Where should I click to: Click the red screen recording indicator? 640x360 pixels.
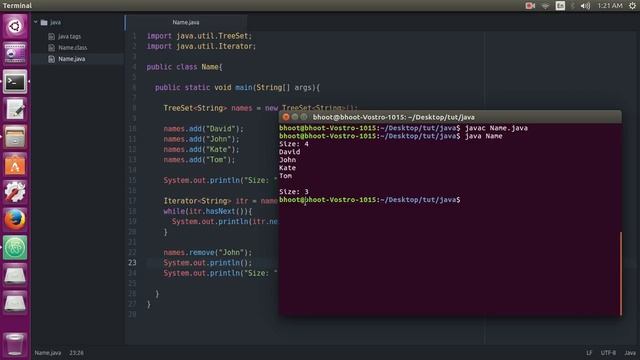click(x=530, y=6)
